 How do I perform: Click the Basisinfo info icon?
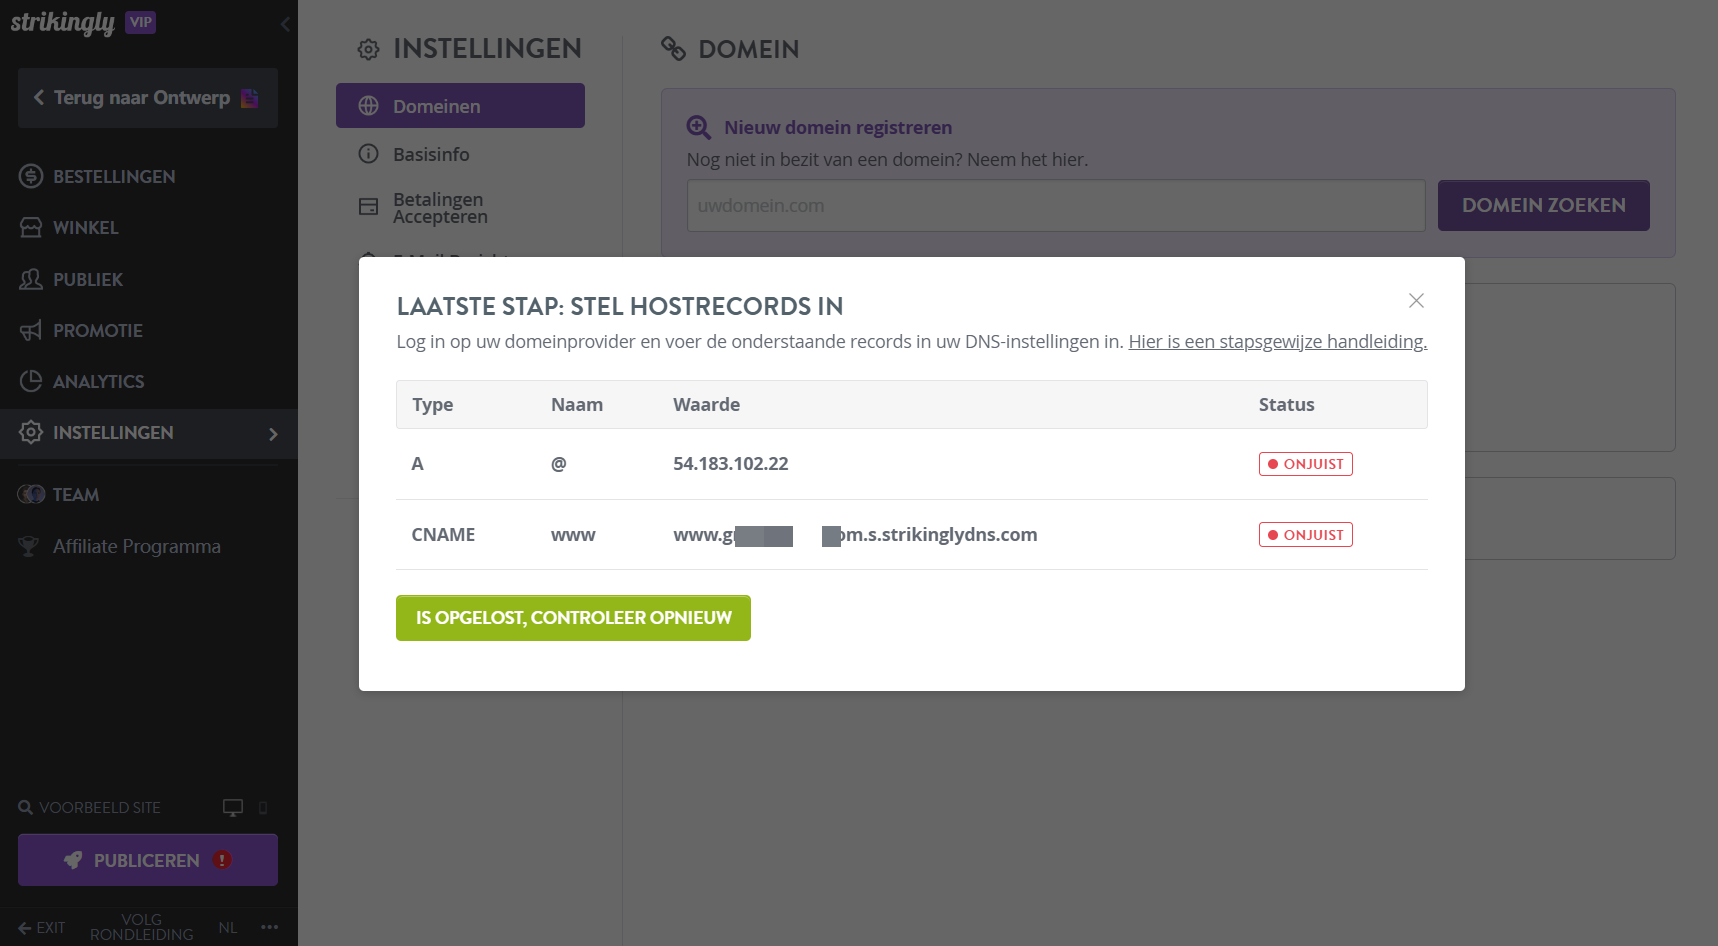[x=369, y=154]
